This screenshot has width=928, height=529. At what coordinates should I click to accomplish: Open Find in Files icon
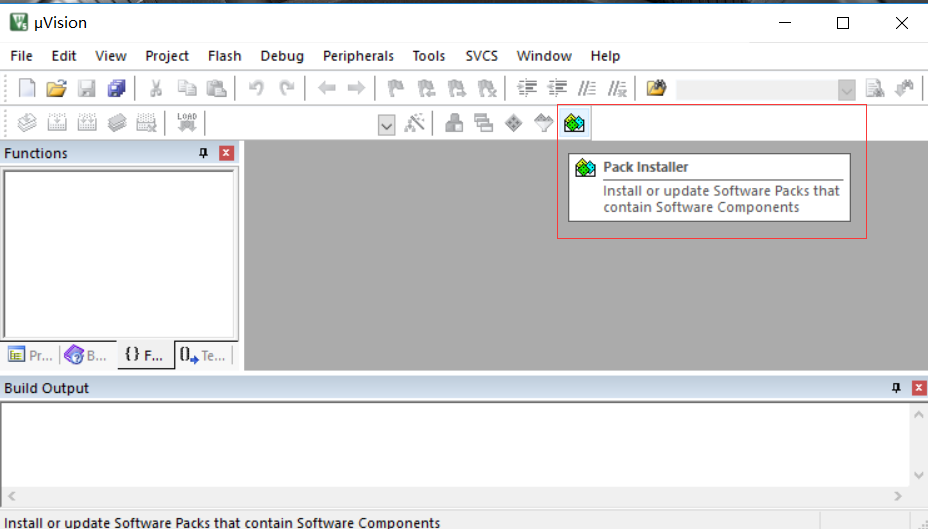[x=656, y=89]
